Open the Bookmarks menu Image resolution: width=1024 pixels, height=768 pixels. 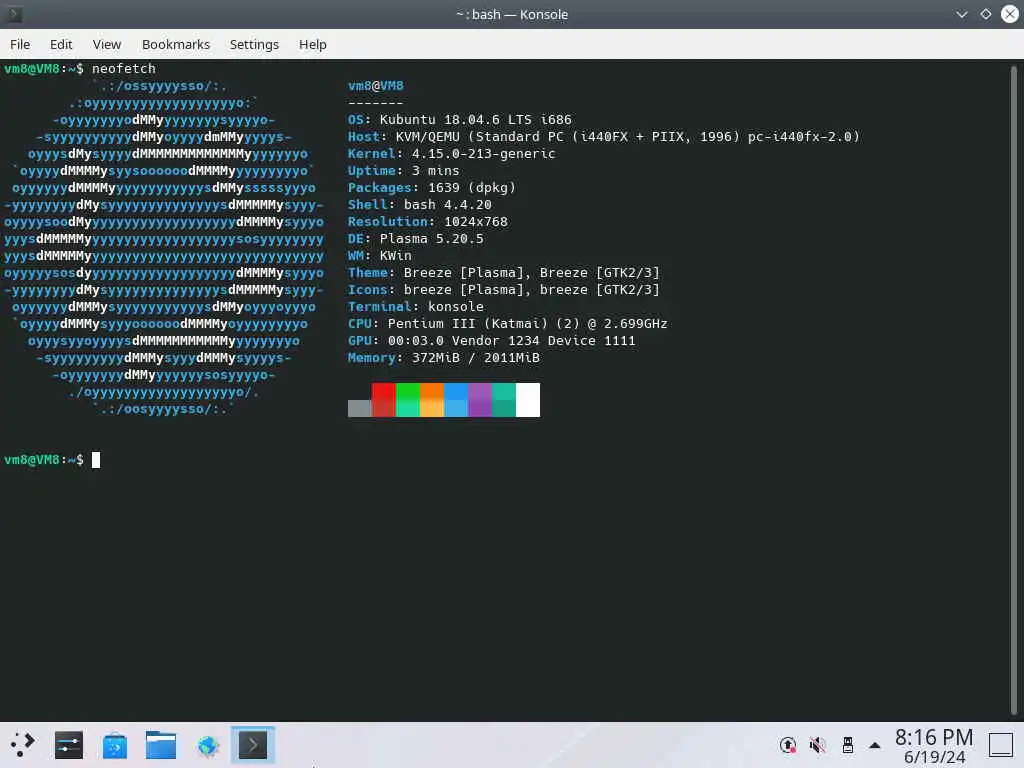(176, 44)
